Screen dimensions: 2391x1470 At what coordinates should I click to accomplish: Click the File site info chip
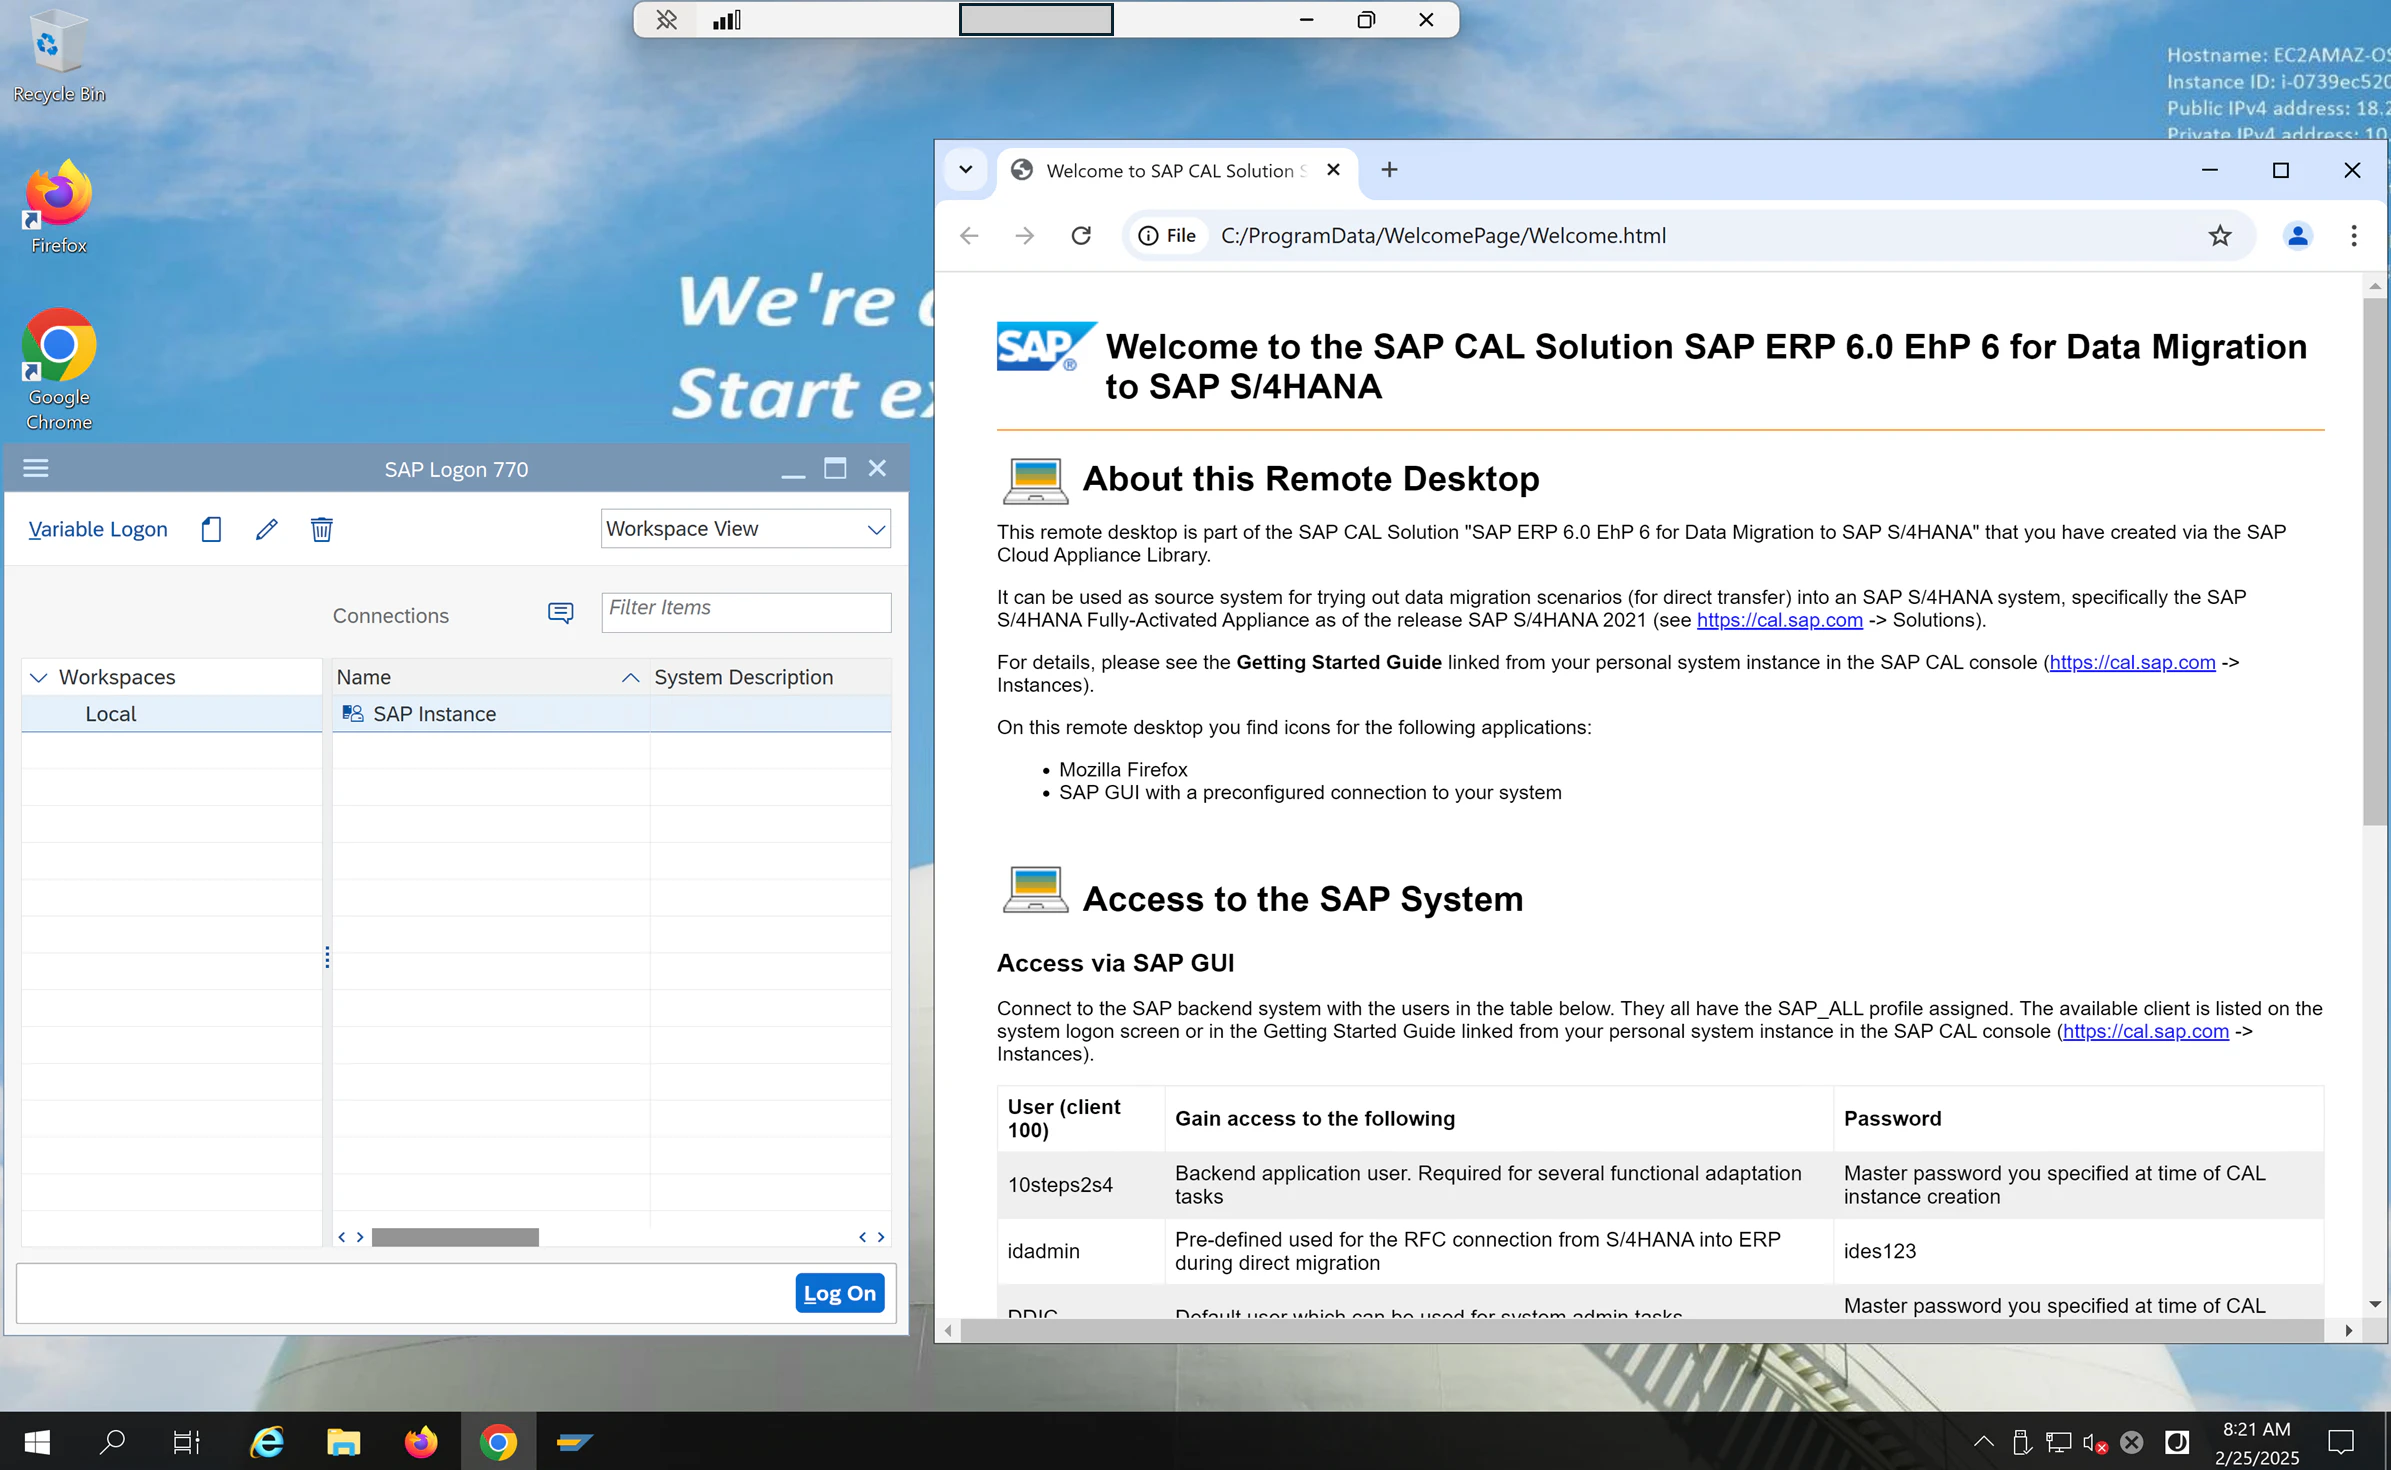1168,236
